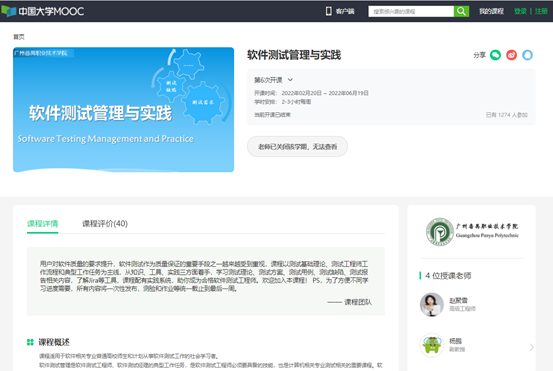Click the 课程概述 section heading

54,342
